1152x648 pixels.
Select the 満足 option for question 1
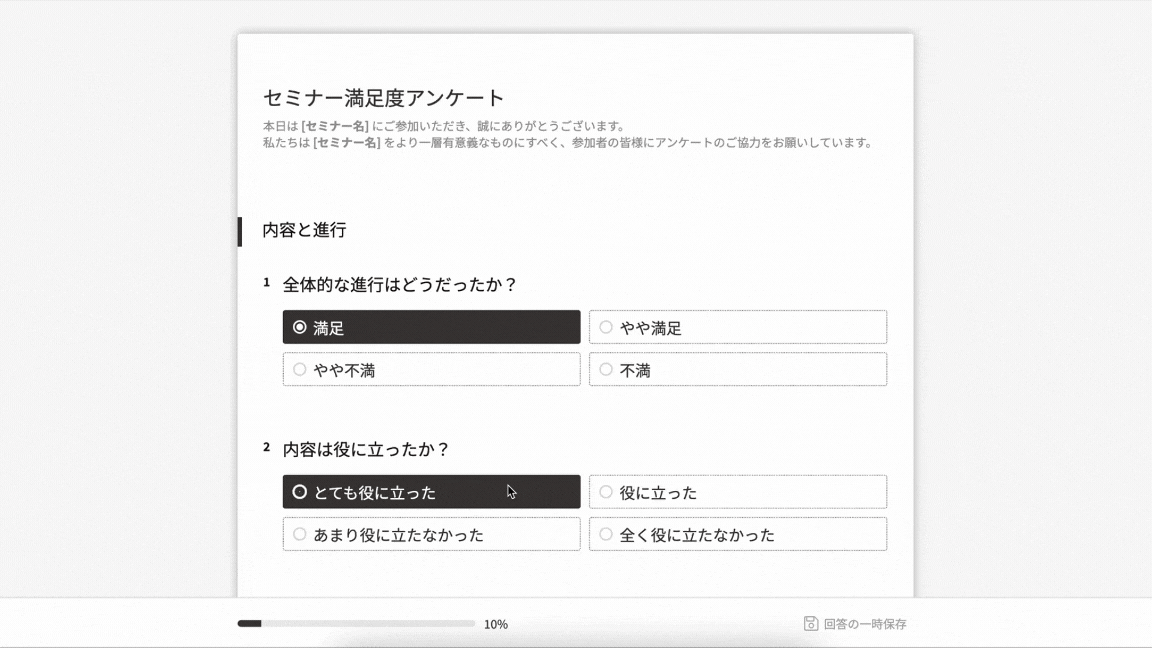[431, 327]
